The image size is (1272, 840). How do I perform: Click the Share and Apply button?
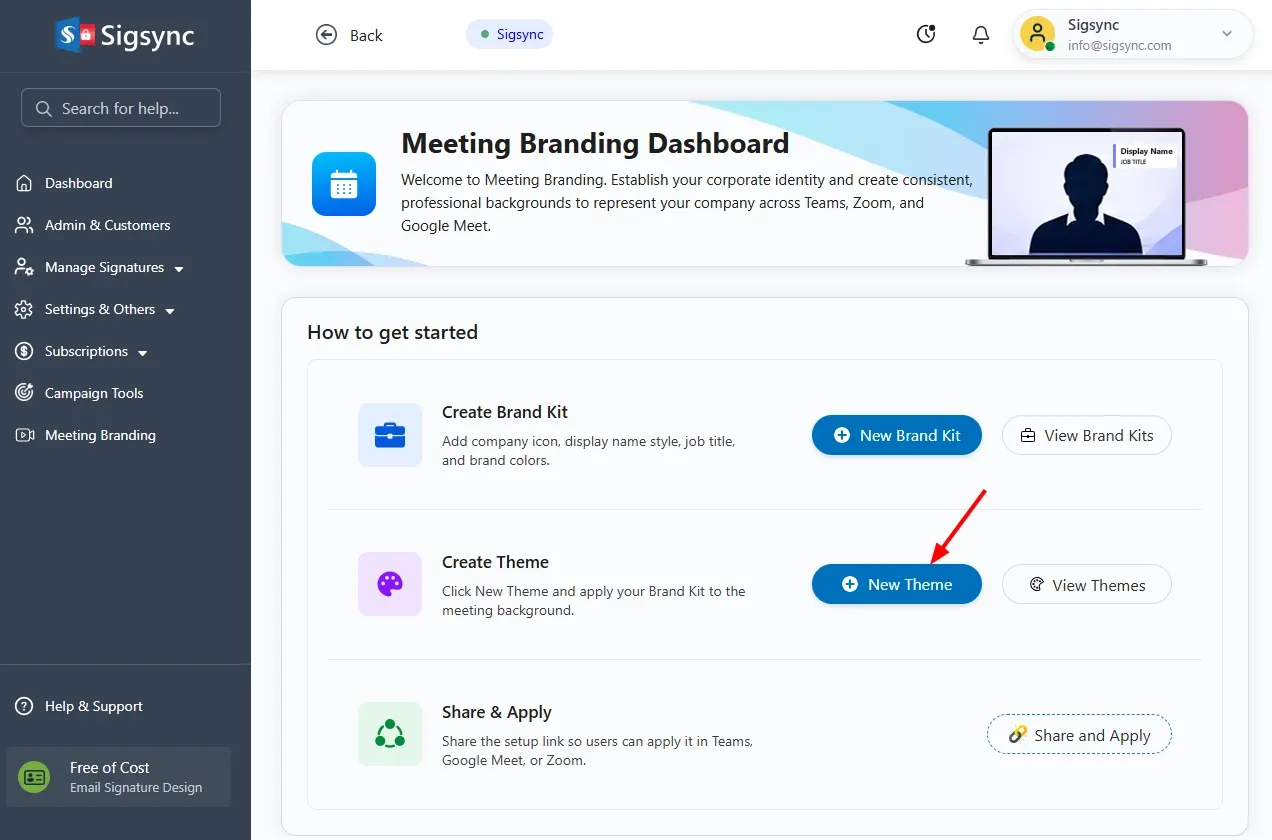1079,735
